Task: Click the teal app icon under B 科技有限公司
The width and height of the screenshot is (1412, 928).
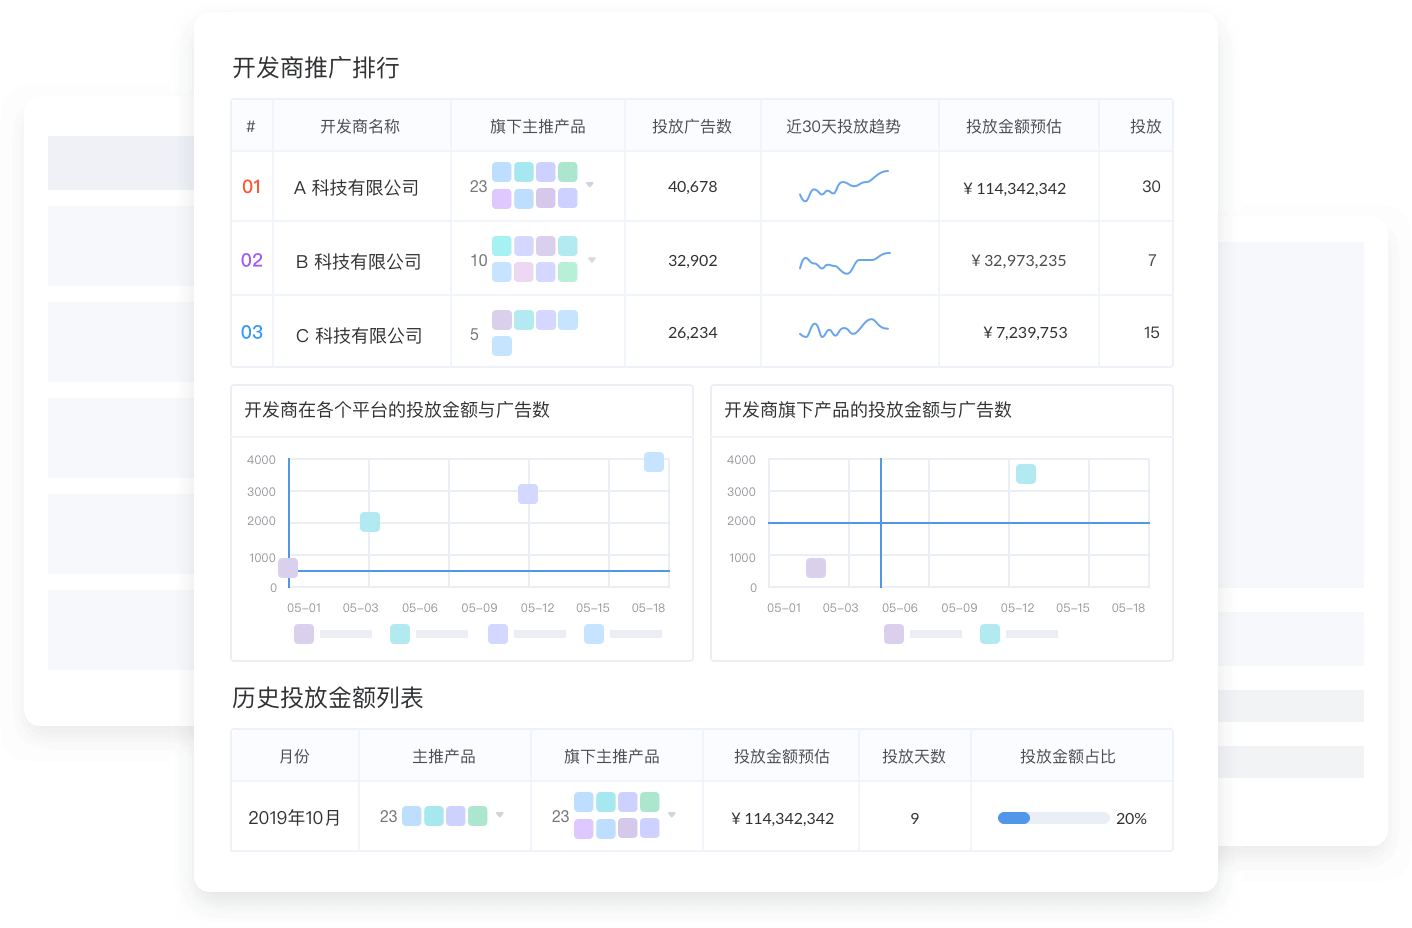Action: point(503,245)
